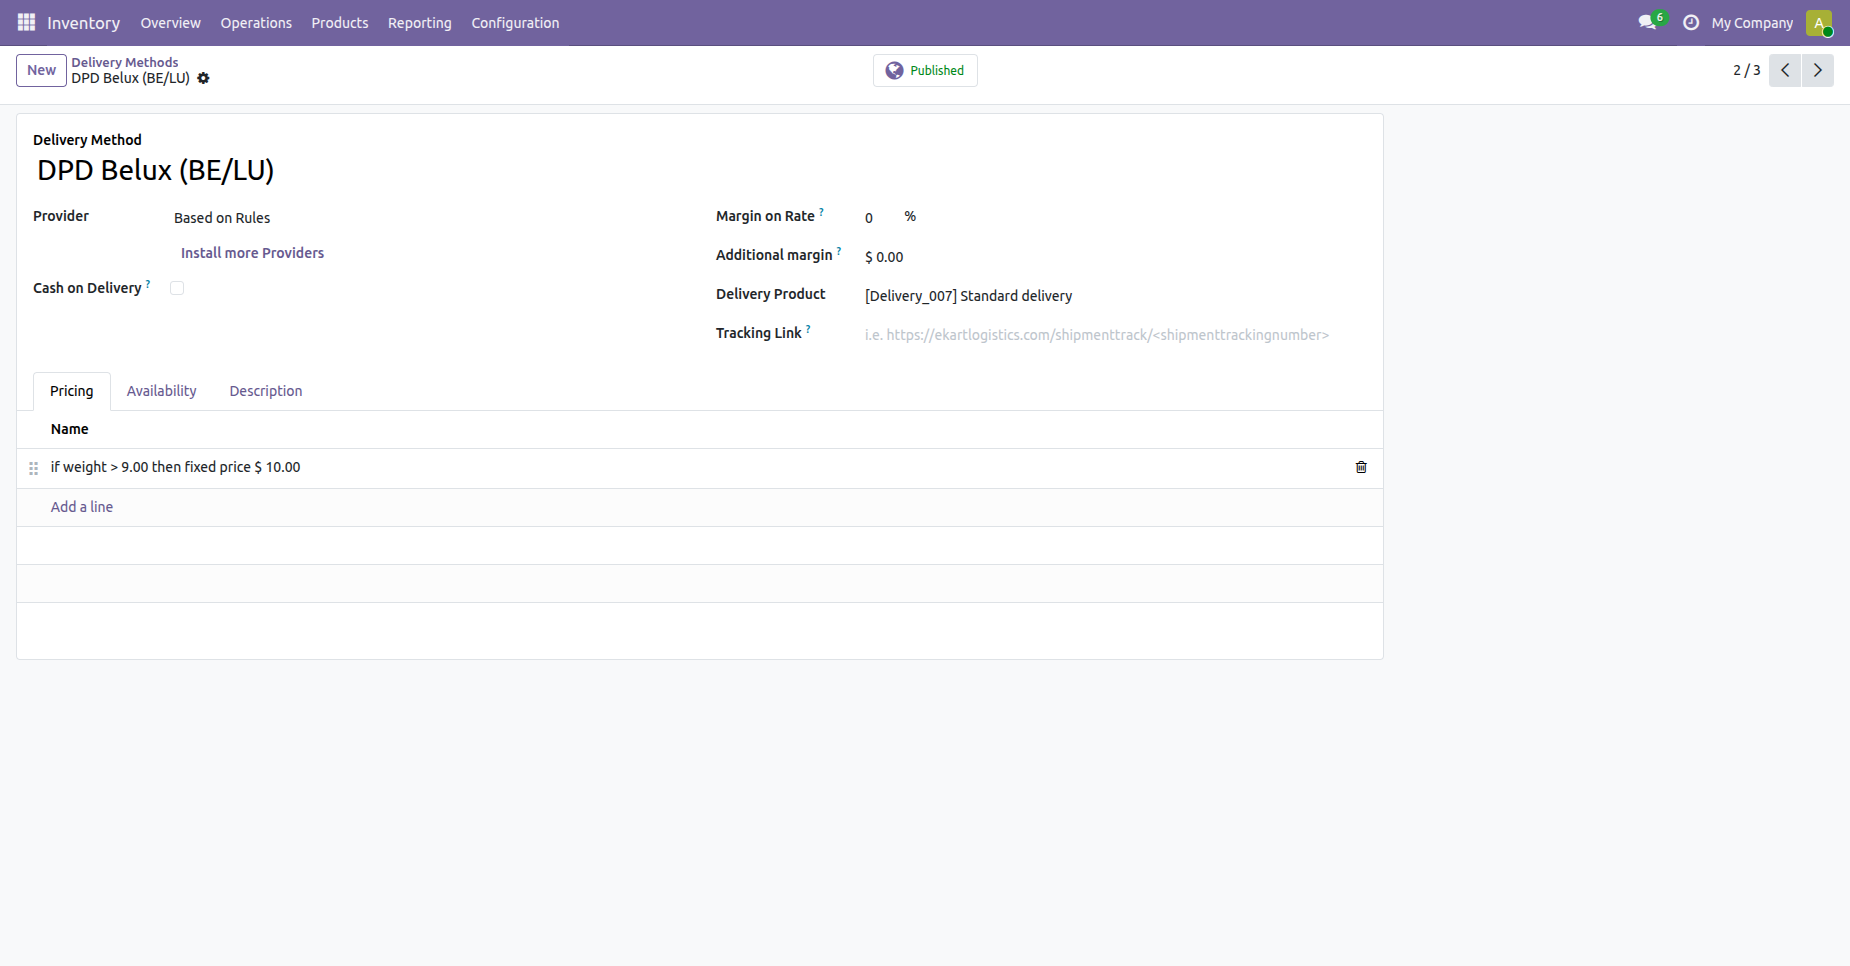Open the gear actions menu beside record name
The image size is (1850, 966).
[x=203, y=78]
